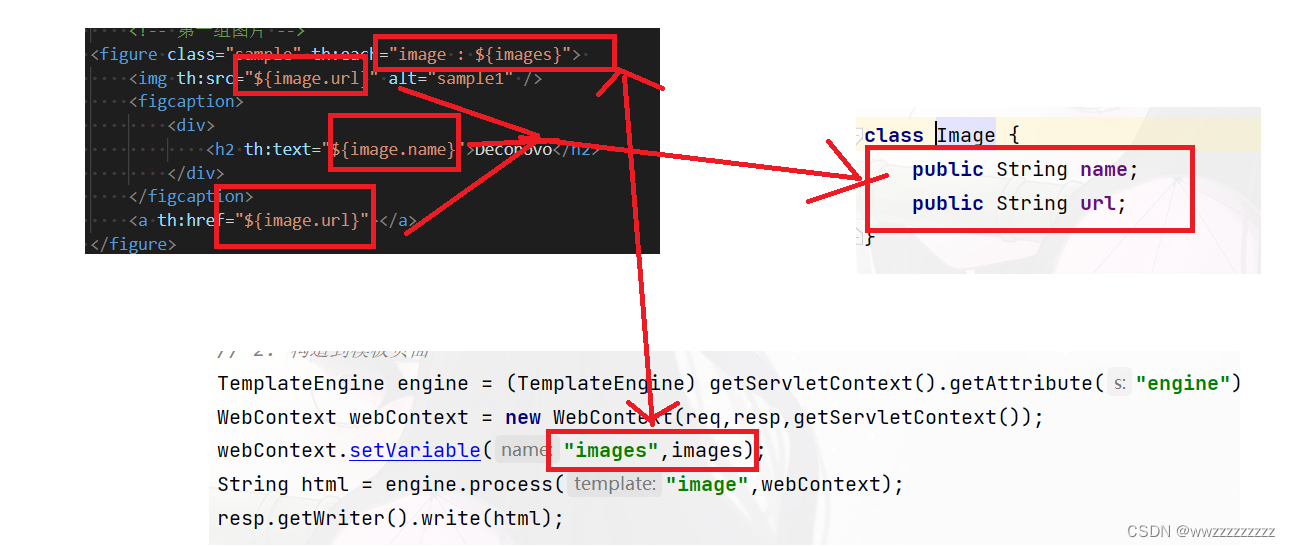Click the Decorovo heading text
The width and height of the screenshot is (1290, 547).
(513, 149)
